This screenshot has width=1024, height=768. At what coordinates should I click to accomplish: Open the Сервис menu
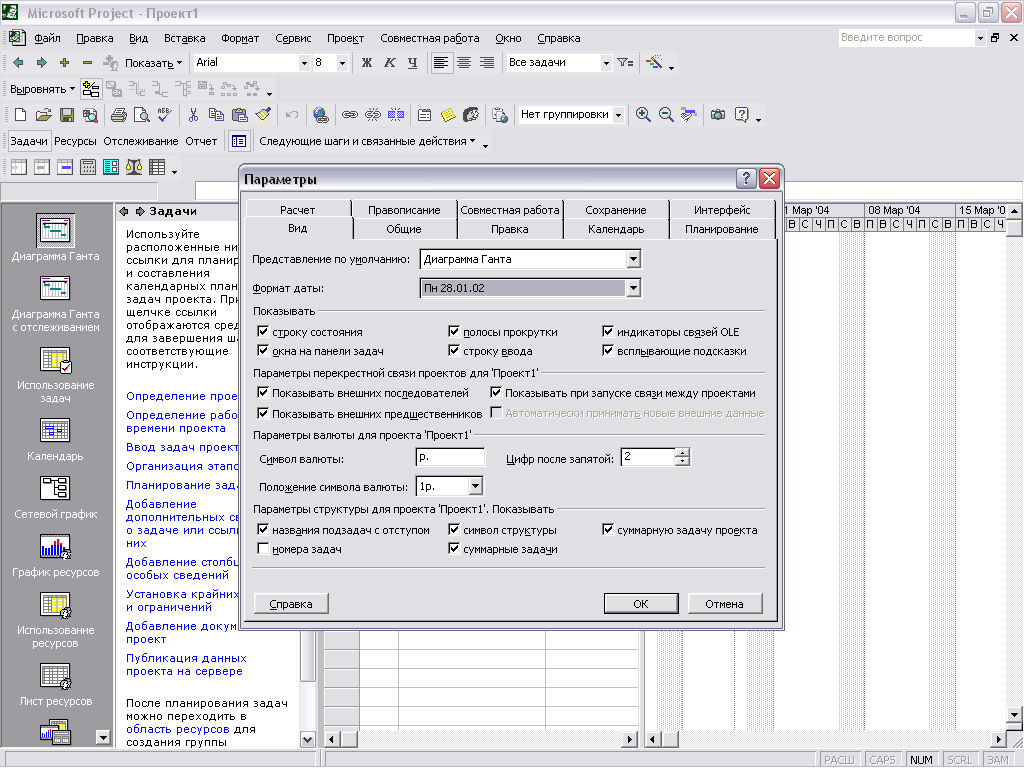pyautogui.click(x=293, y=39)
